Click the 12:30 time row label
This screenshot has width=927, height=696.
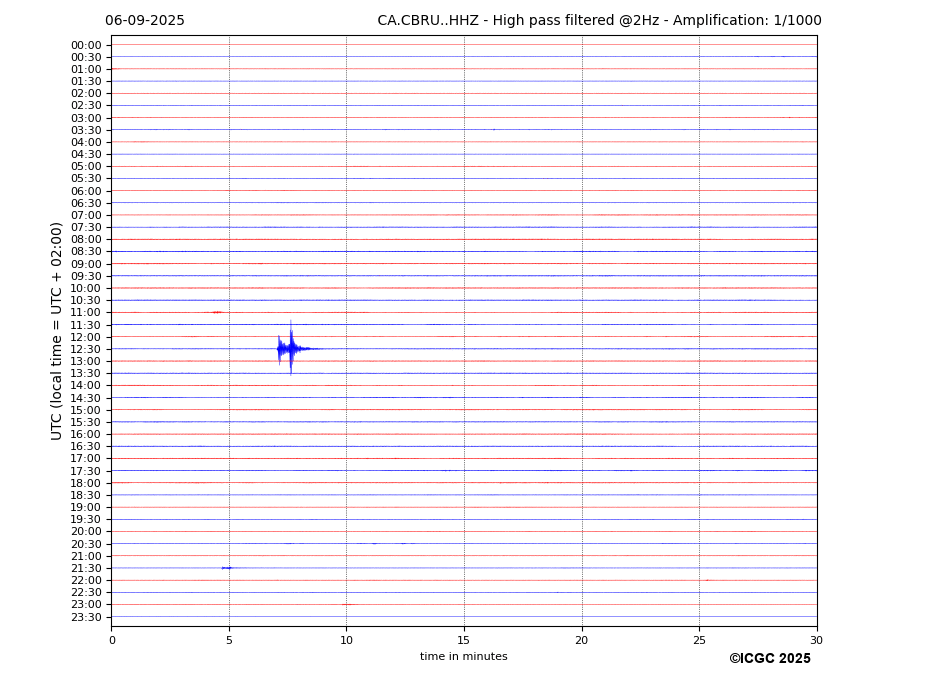coord(86,349)
